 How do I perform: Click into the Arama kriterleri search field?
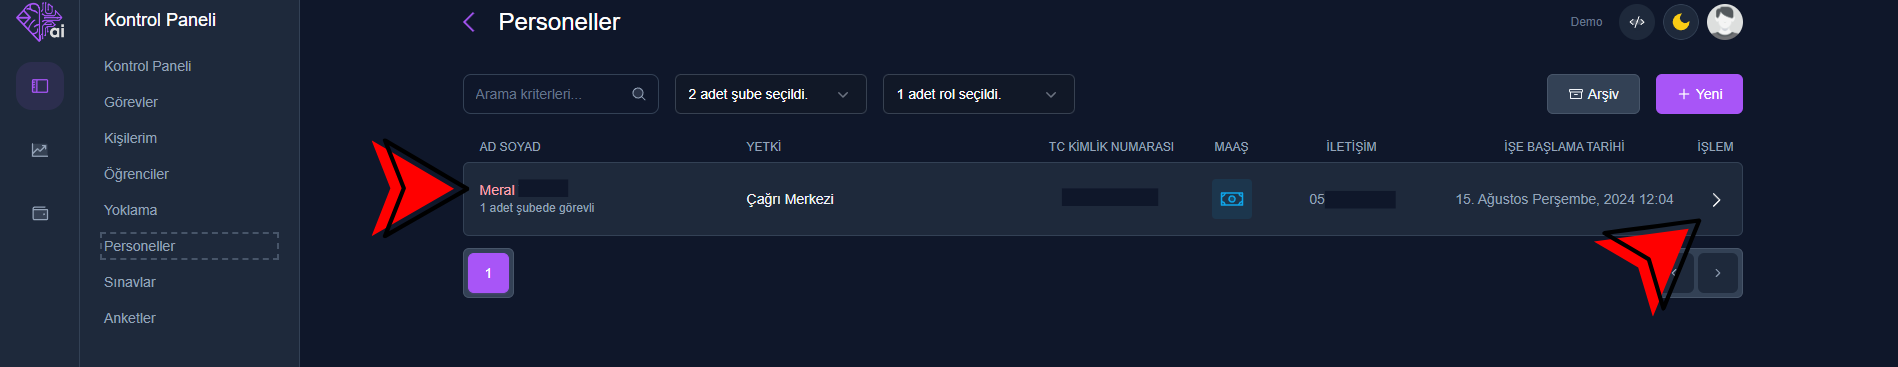tap(549, 94)
